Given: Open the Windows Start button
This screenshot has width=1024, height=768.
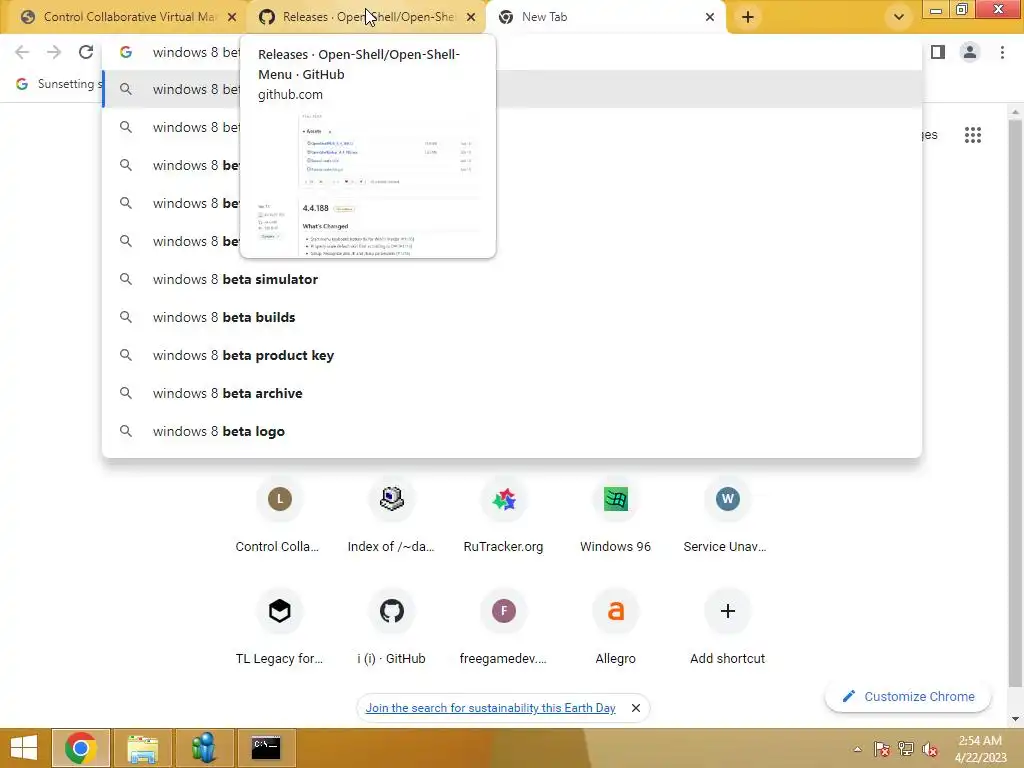Looking at the screenshot, I should tap(24, 748).
